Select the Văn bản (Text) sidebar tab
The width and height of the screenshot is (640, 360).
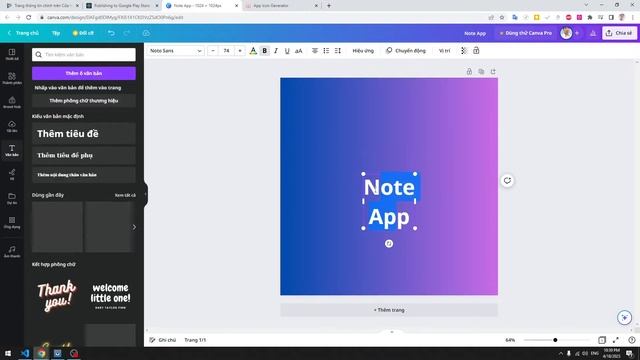pyautogui.click(x=12, y=151)
